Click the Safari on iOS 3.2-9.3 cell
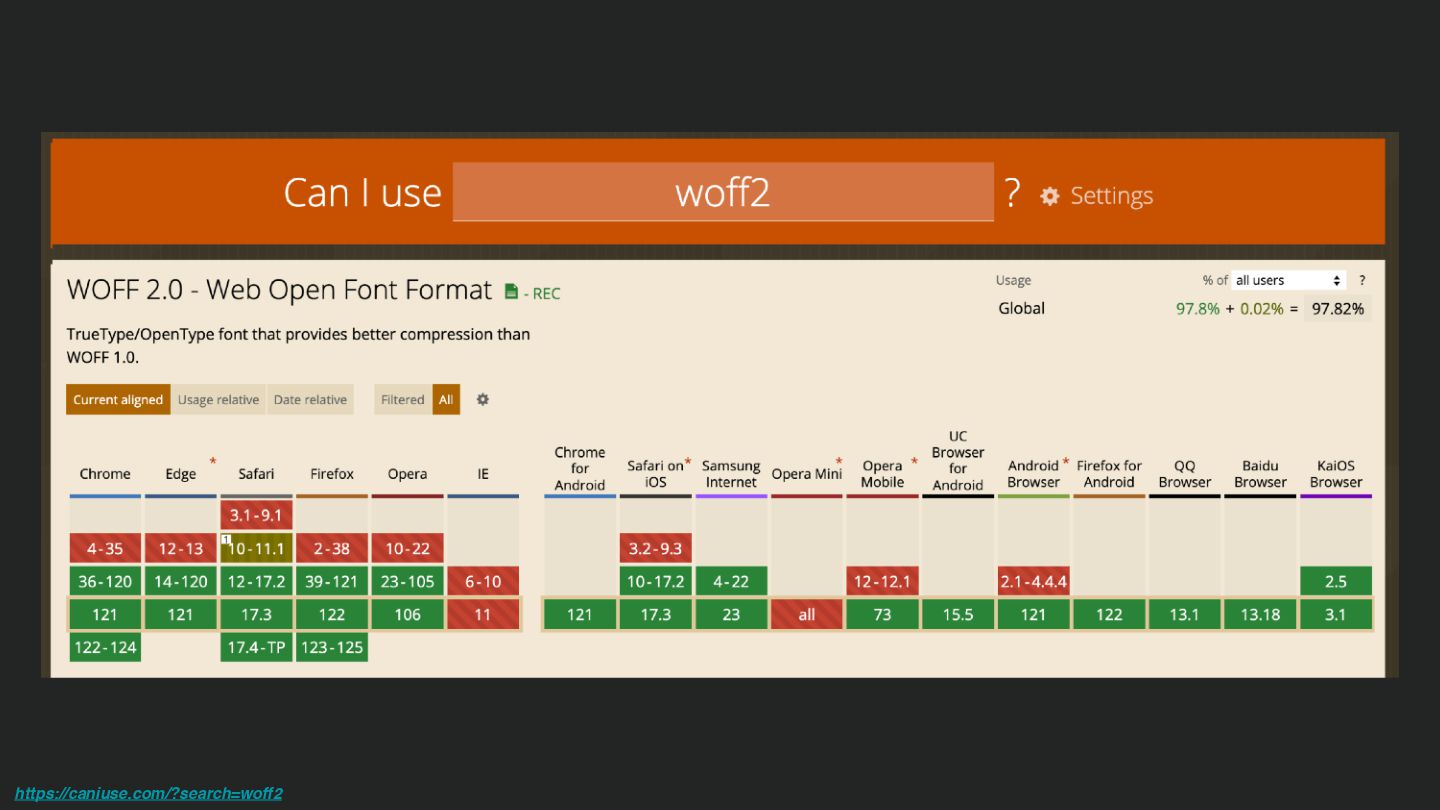Screen dimensions: 1440x810 click(x=655, y=548)
